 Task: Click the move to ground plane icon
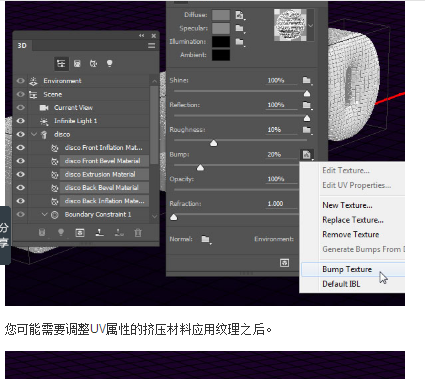click(x=99, y=232)
